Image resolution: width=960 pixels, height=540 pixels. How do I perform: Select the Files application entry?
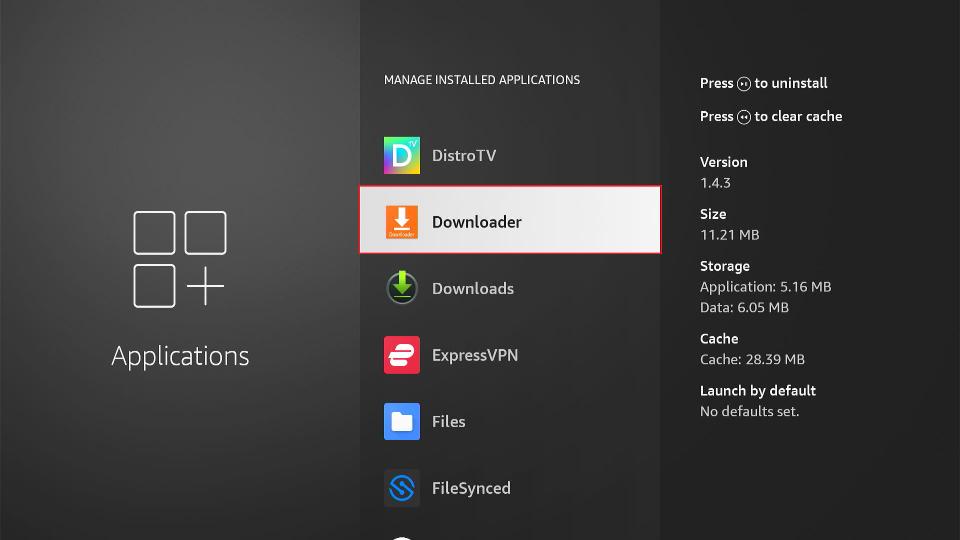tap(510, 421)
